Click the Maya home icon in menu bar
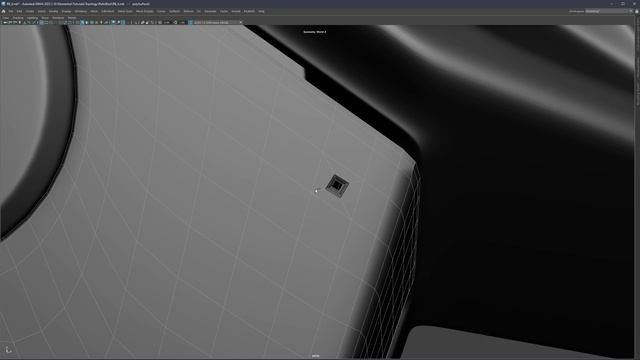The height and width of the screenshot is (360, 640). pyautogui.click(x=3, y=11)
